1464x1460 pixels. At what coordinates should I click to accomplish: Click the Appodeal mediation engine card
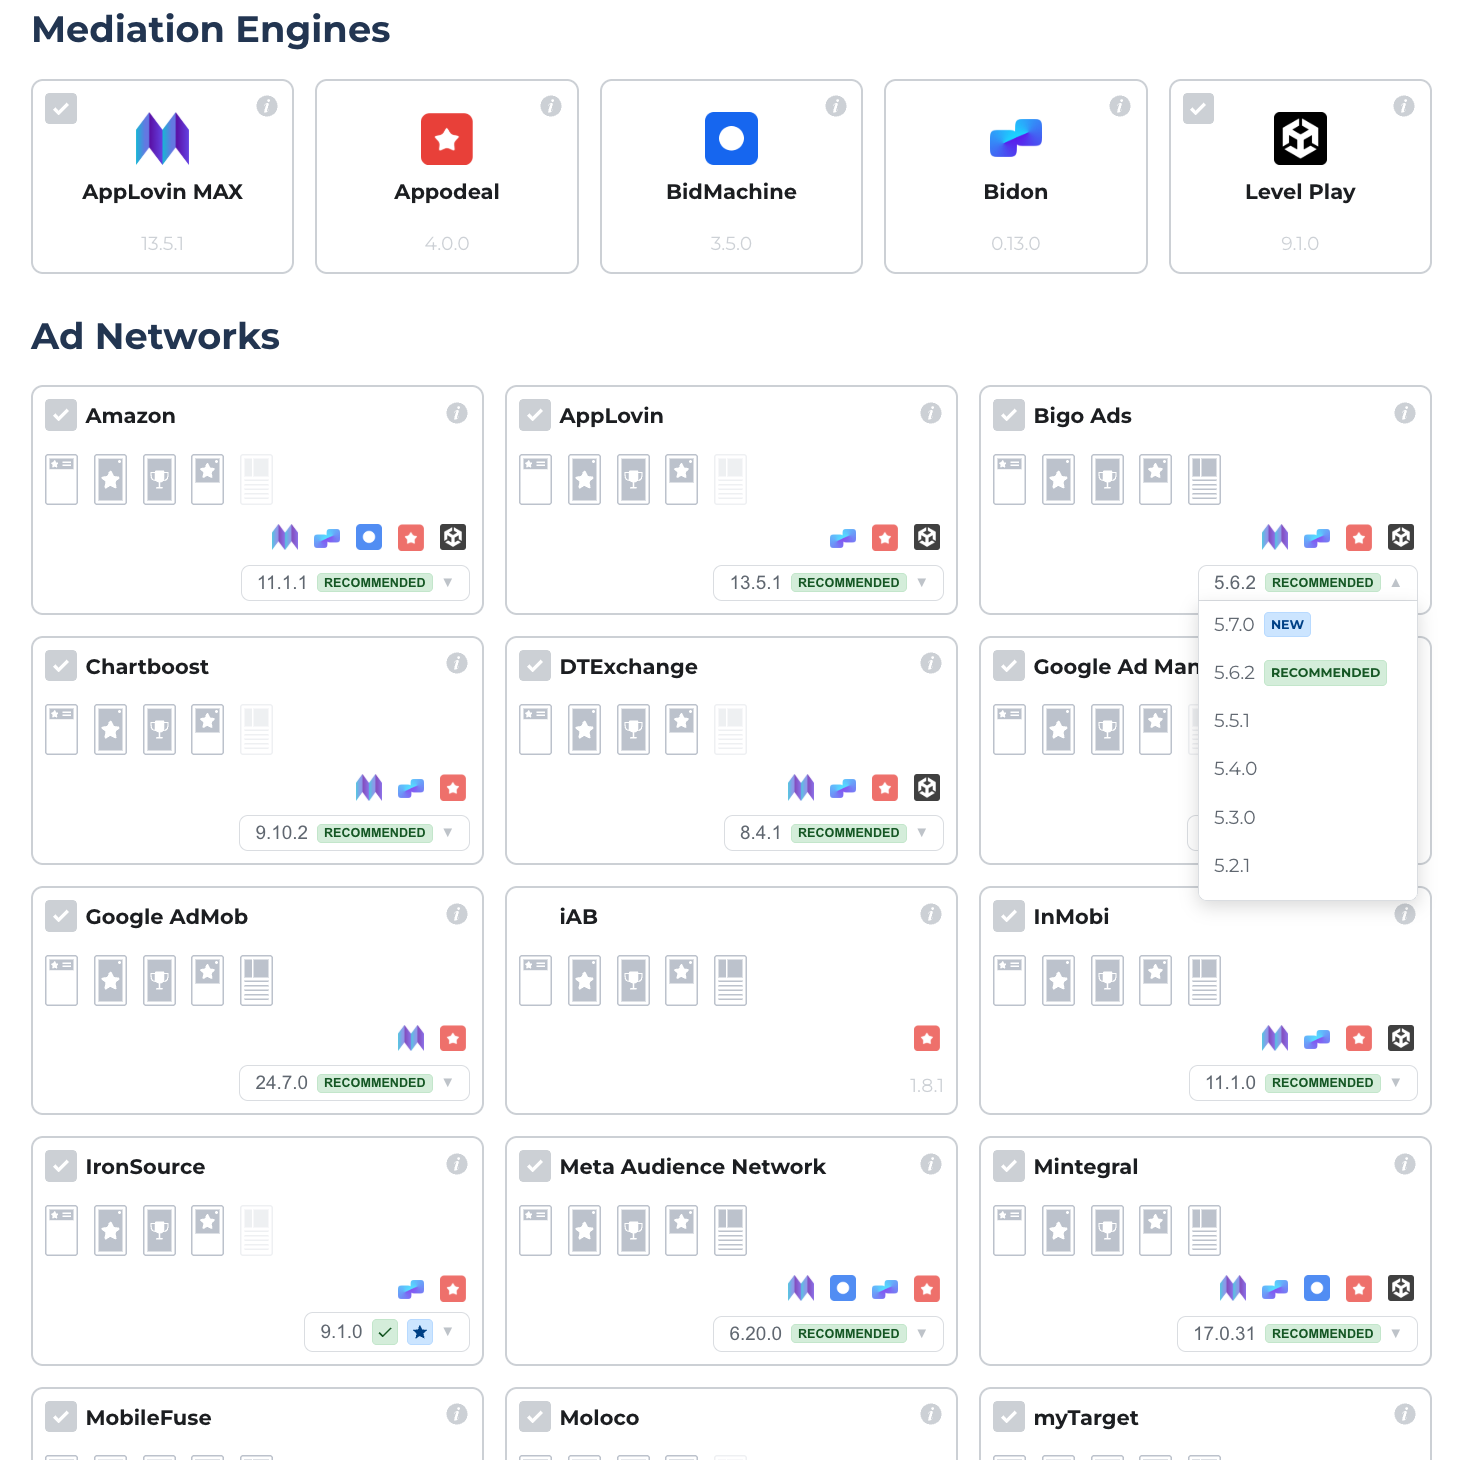tap(446, 176)
